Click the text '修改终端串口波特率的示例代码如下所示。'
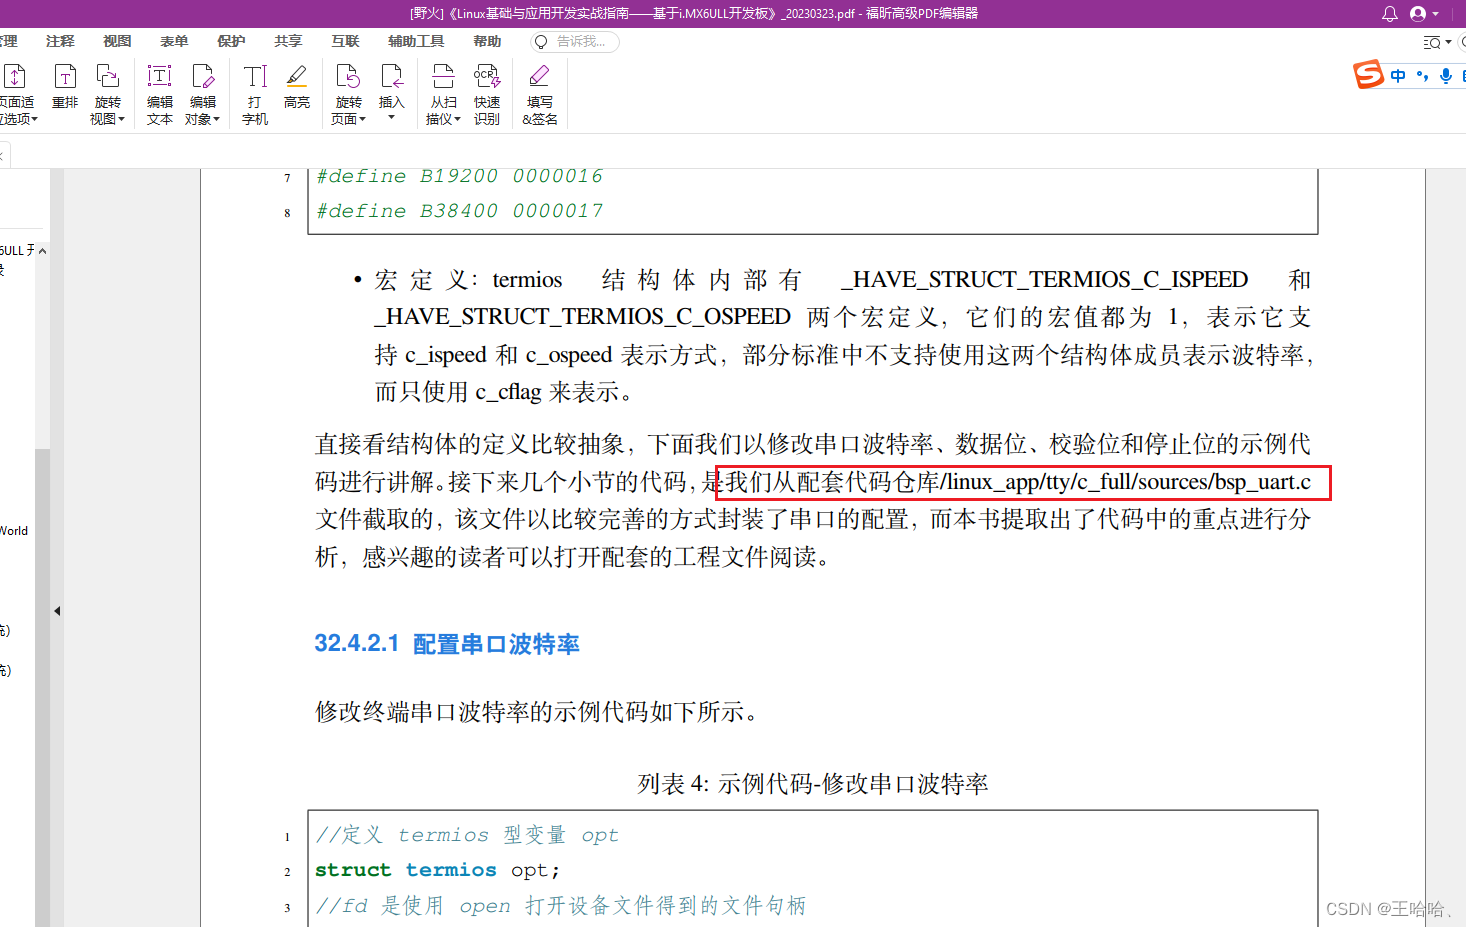Image resolution: width=1466 pixels, height=927 pixels. point(539,712)
